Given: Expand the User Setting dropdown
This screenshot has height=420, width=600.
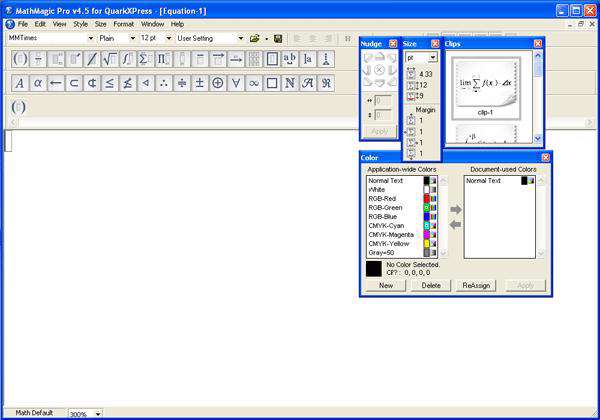Looking at the screenshot, I should 241,38.
